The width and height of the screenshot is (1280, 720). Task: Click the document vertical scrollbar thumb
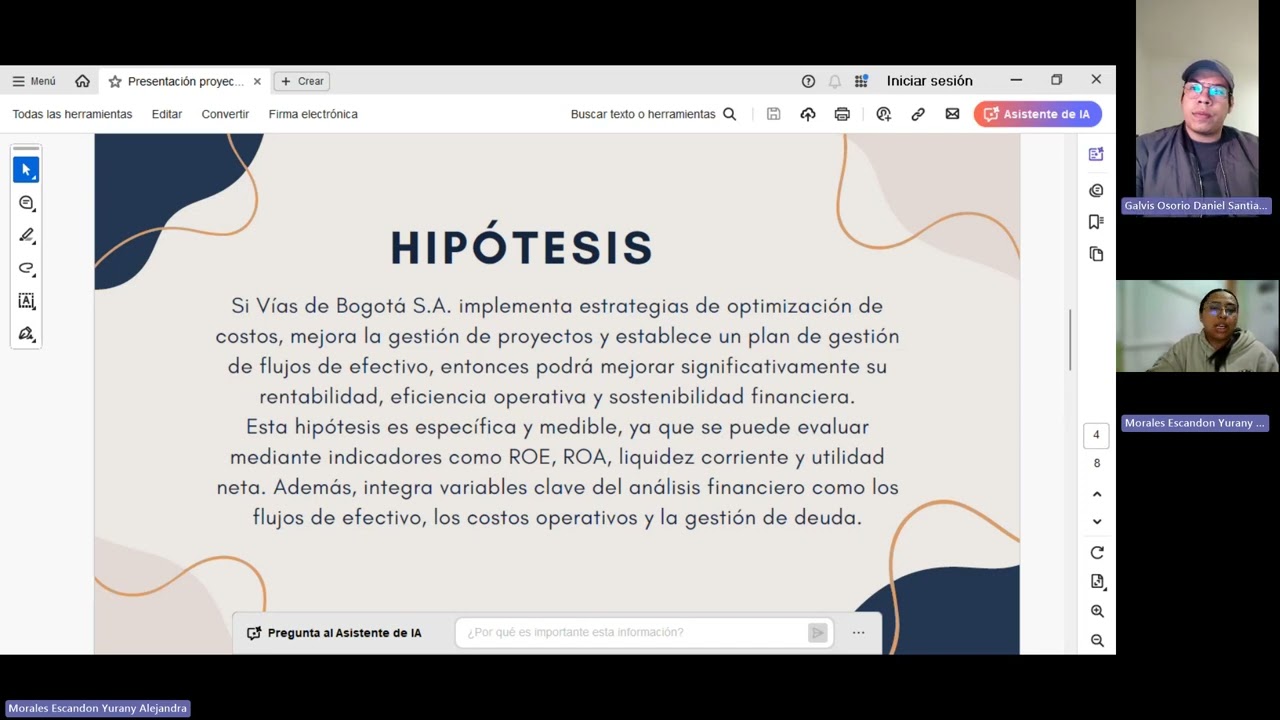click(1070, 340)
